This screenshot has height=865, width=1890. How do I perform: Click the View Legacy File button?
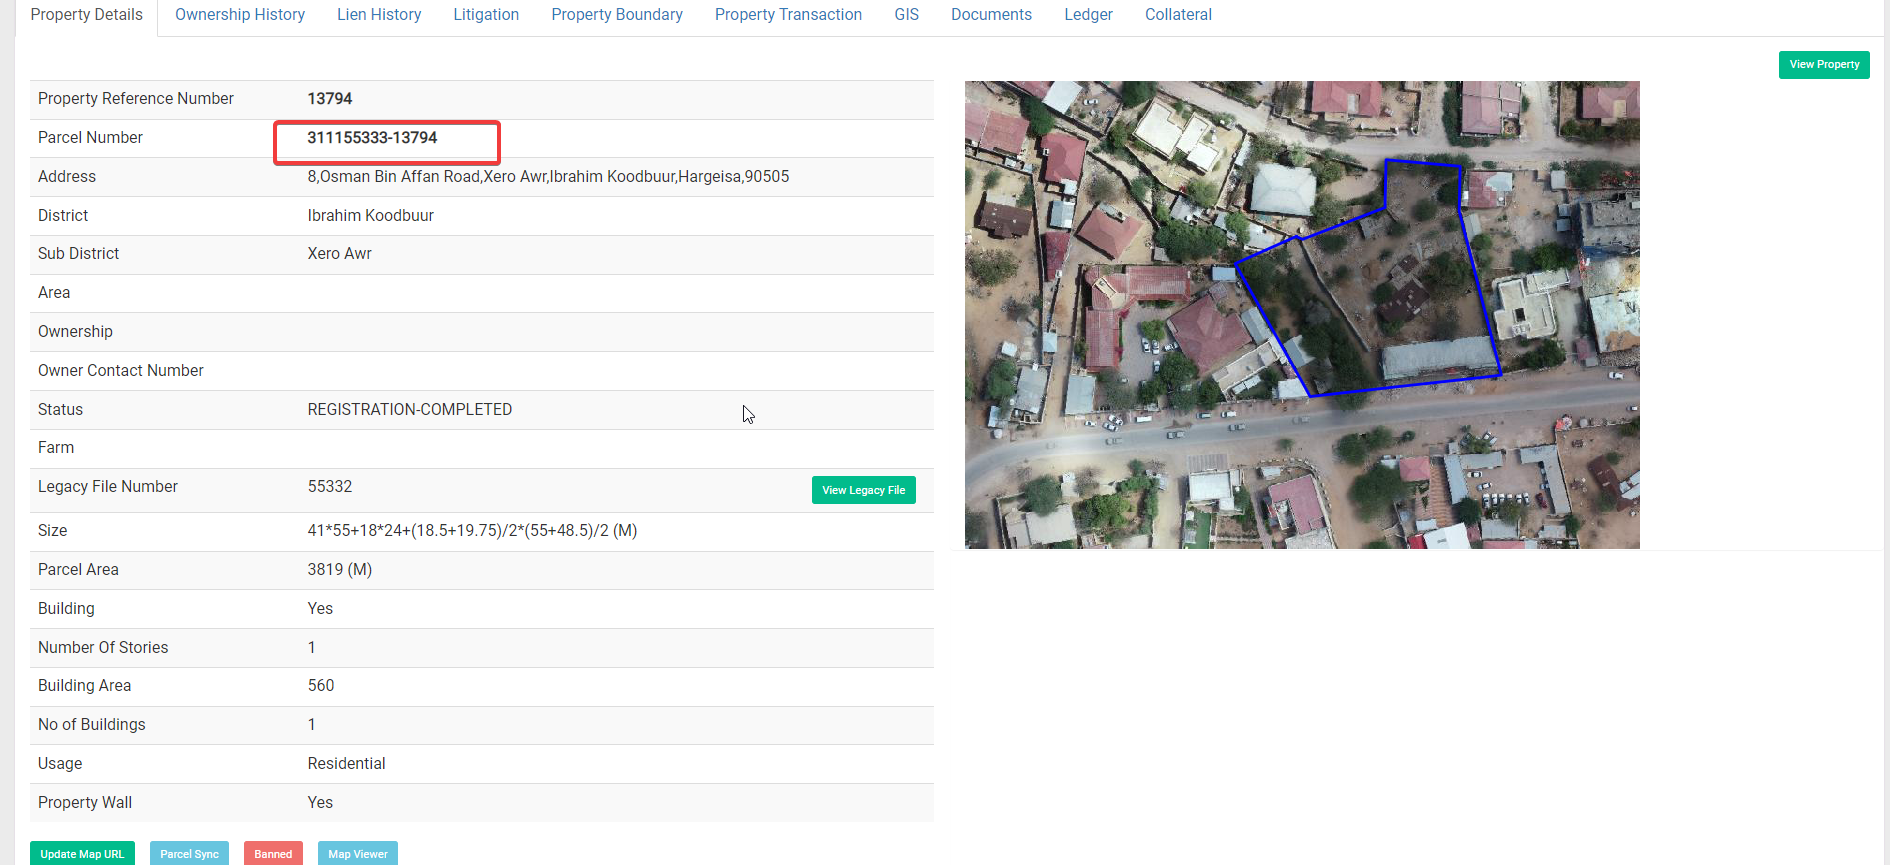click(864, 490)
